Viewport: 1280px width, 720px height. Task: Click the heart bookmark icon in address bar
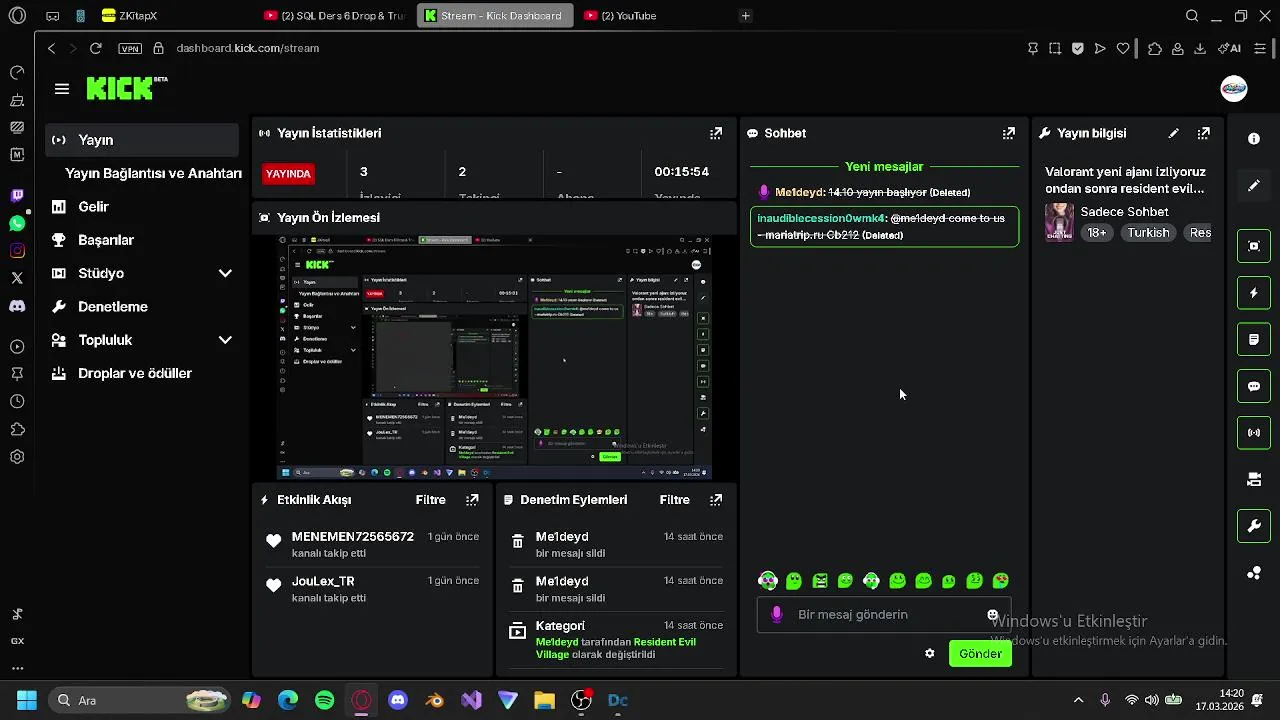point(1123,48)
